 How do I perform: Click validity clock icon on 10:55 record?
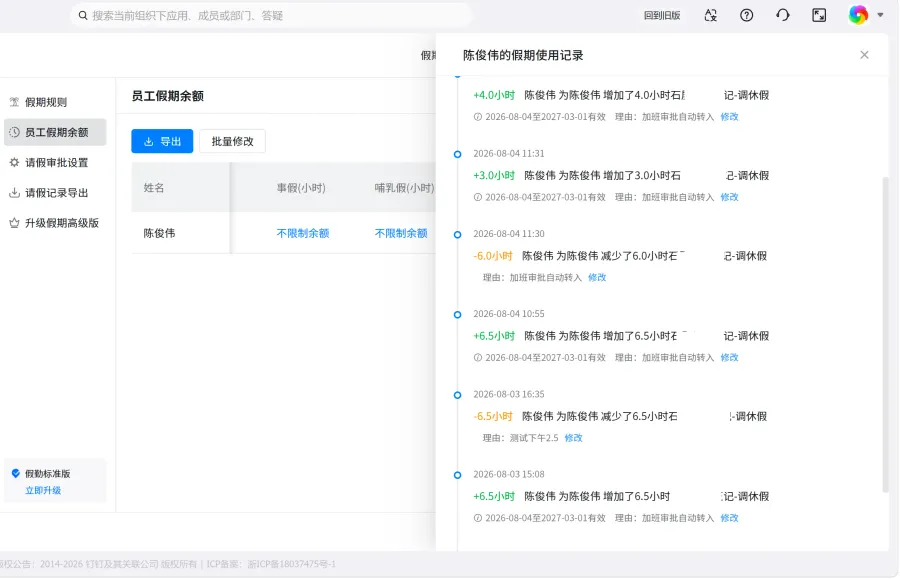tap(478, 357)
